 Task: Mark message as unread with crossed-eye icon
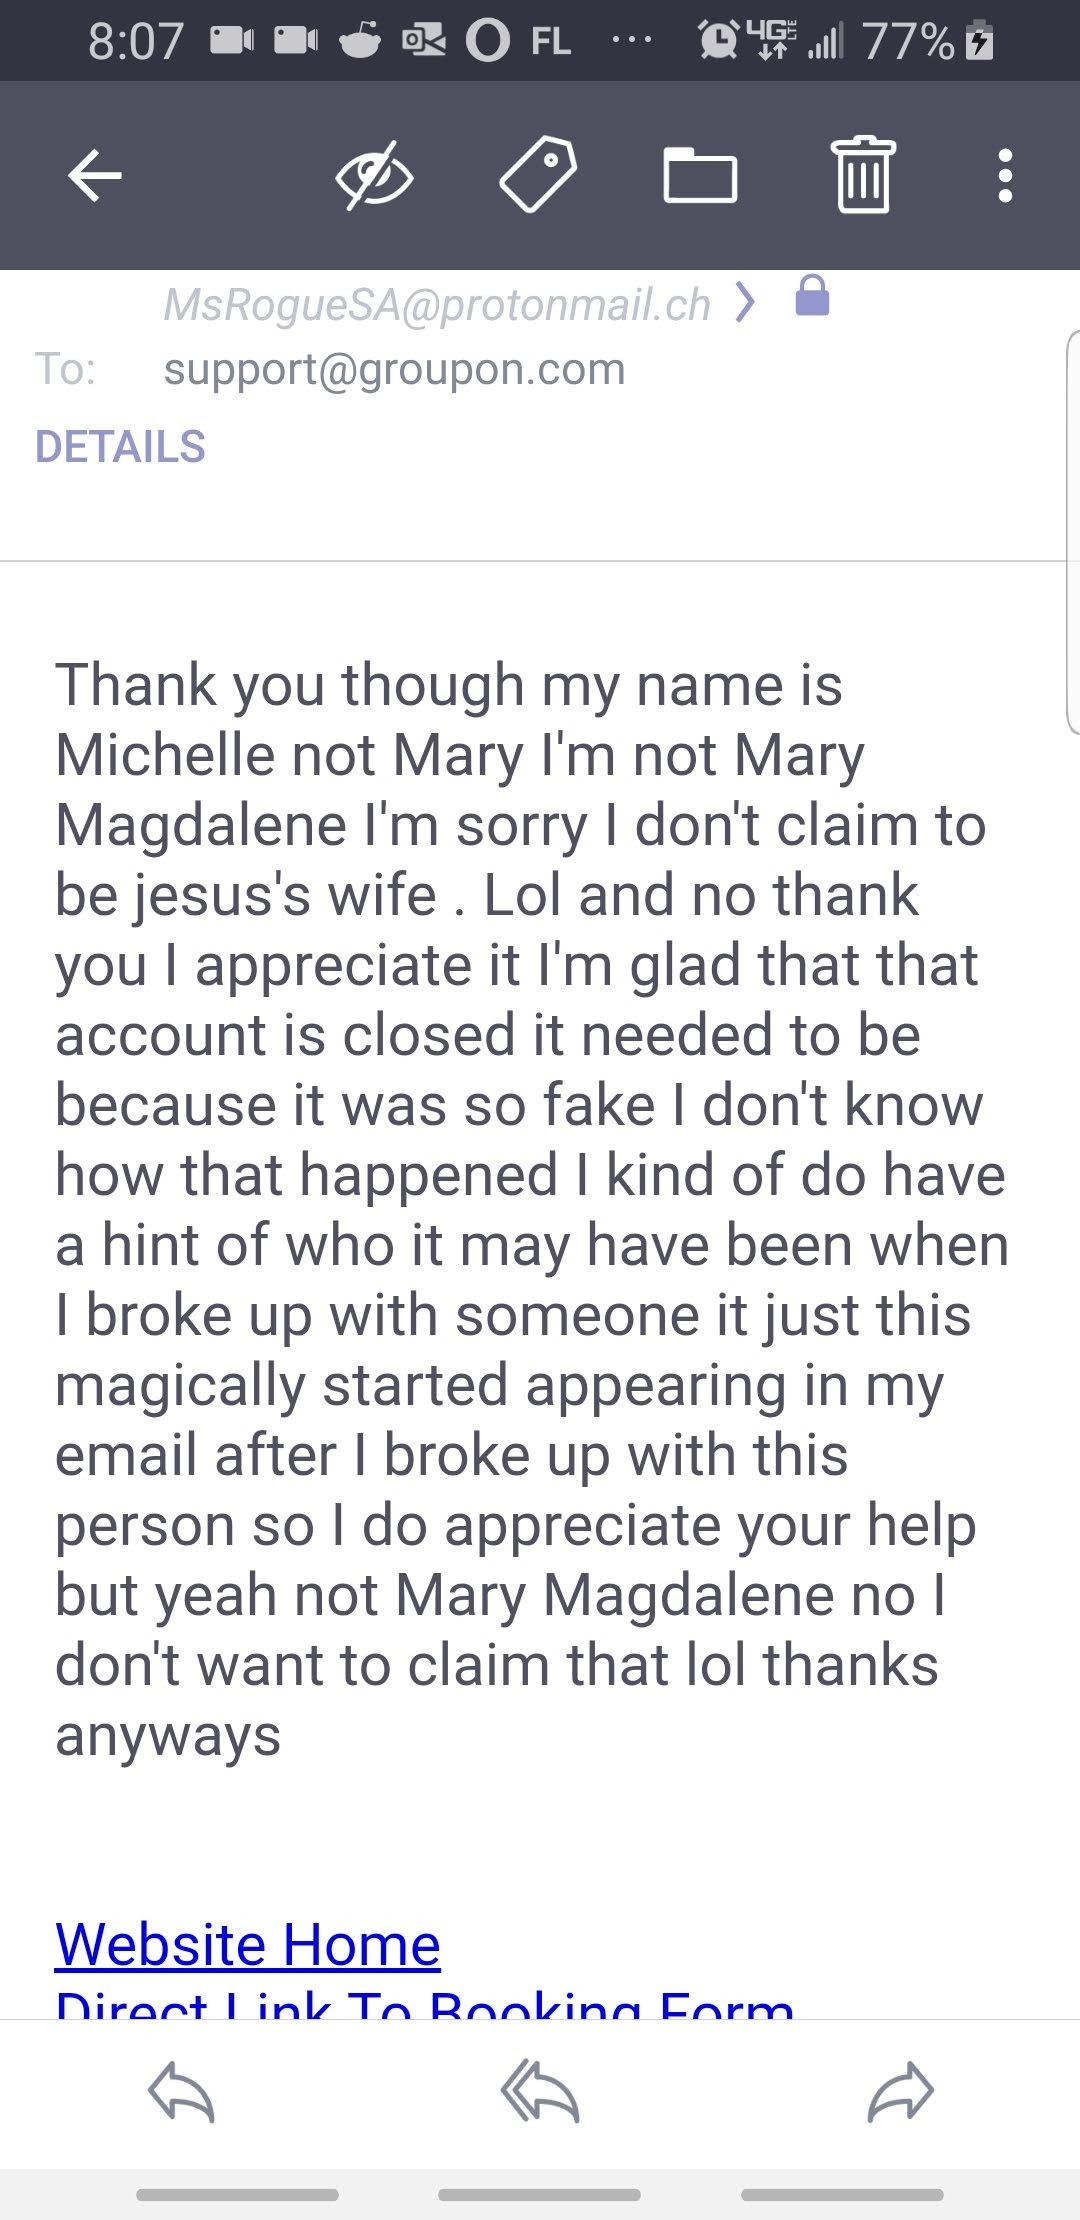tap(374, 176)
